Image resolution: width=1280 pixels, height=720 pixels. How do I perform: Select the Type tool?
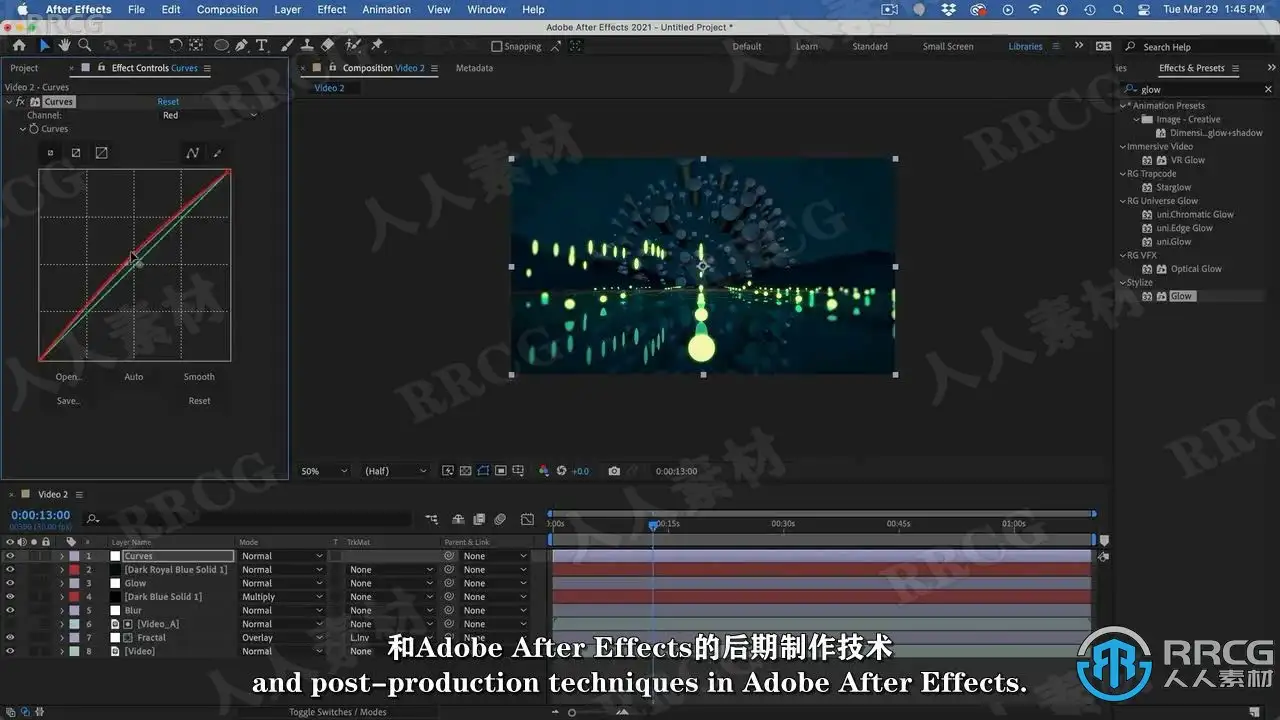coord(262,46)
